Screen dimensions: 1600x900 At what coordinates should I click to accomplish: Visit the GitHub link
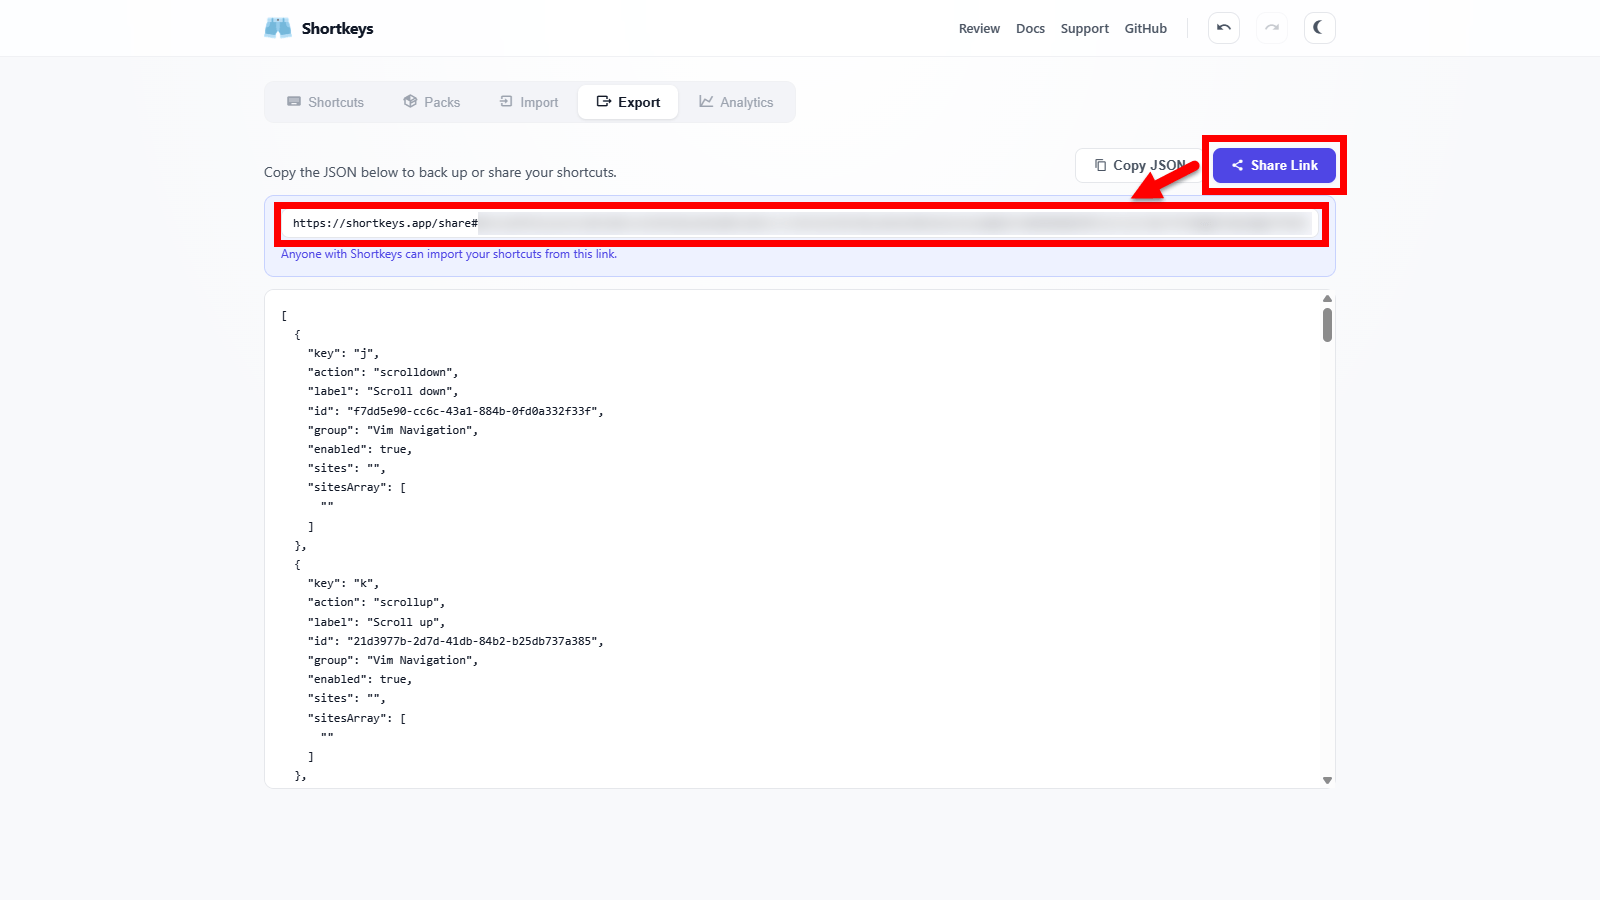tap(1145, 29)
